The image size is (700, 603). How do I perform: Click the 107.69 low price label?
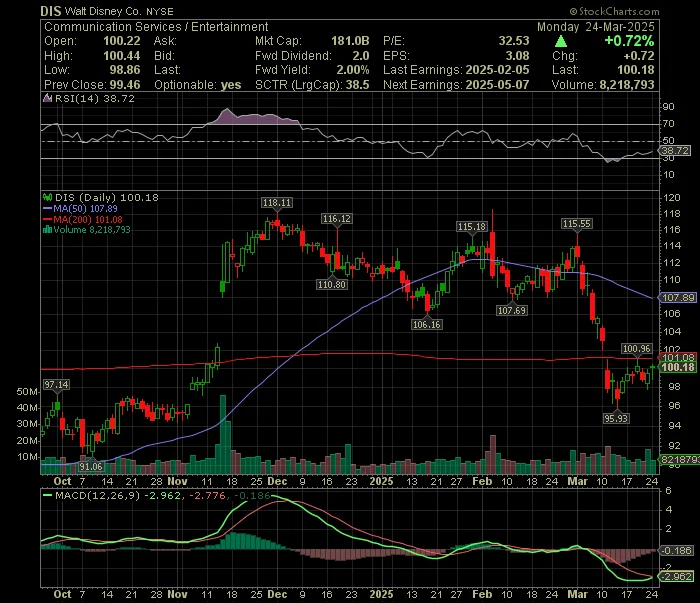512,310
